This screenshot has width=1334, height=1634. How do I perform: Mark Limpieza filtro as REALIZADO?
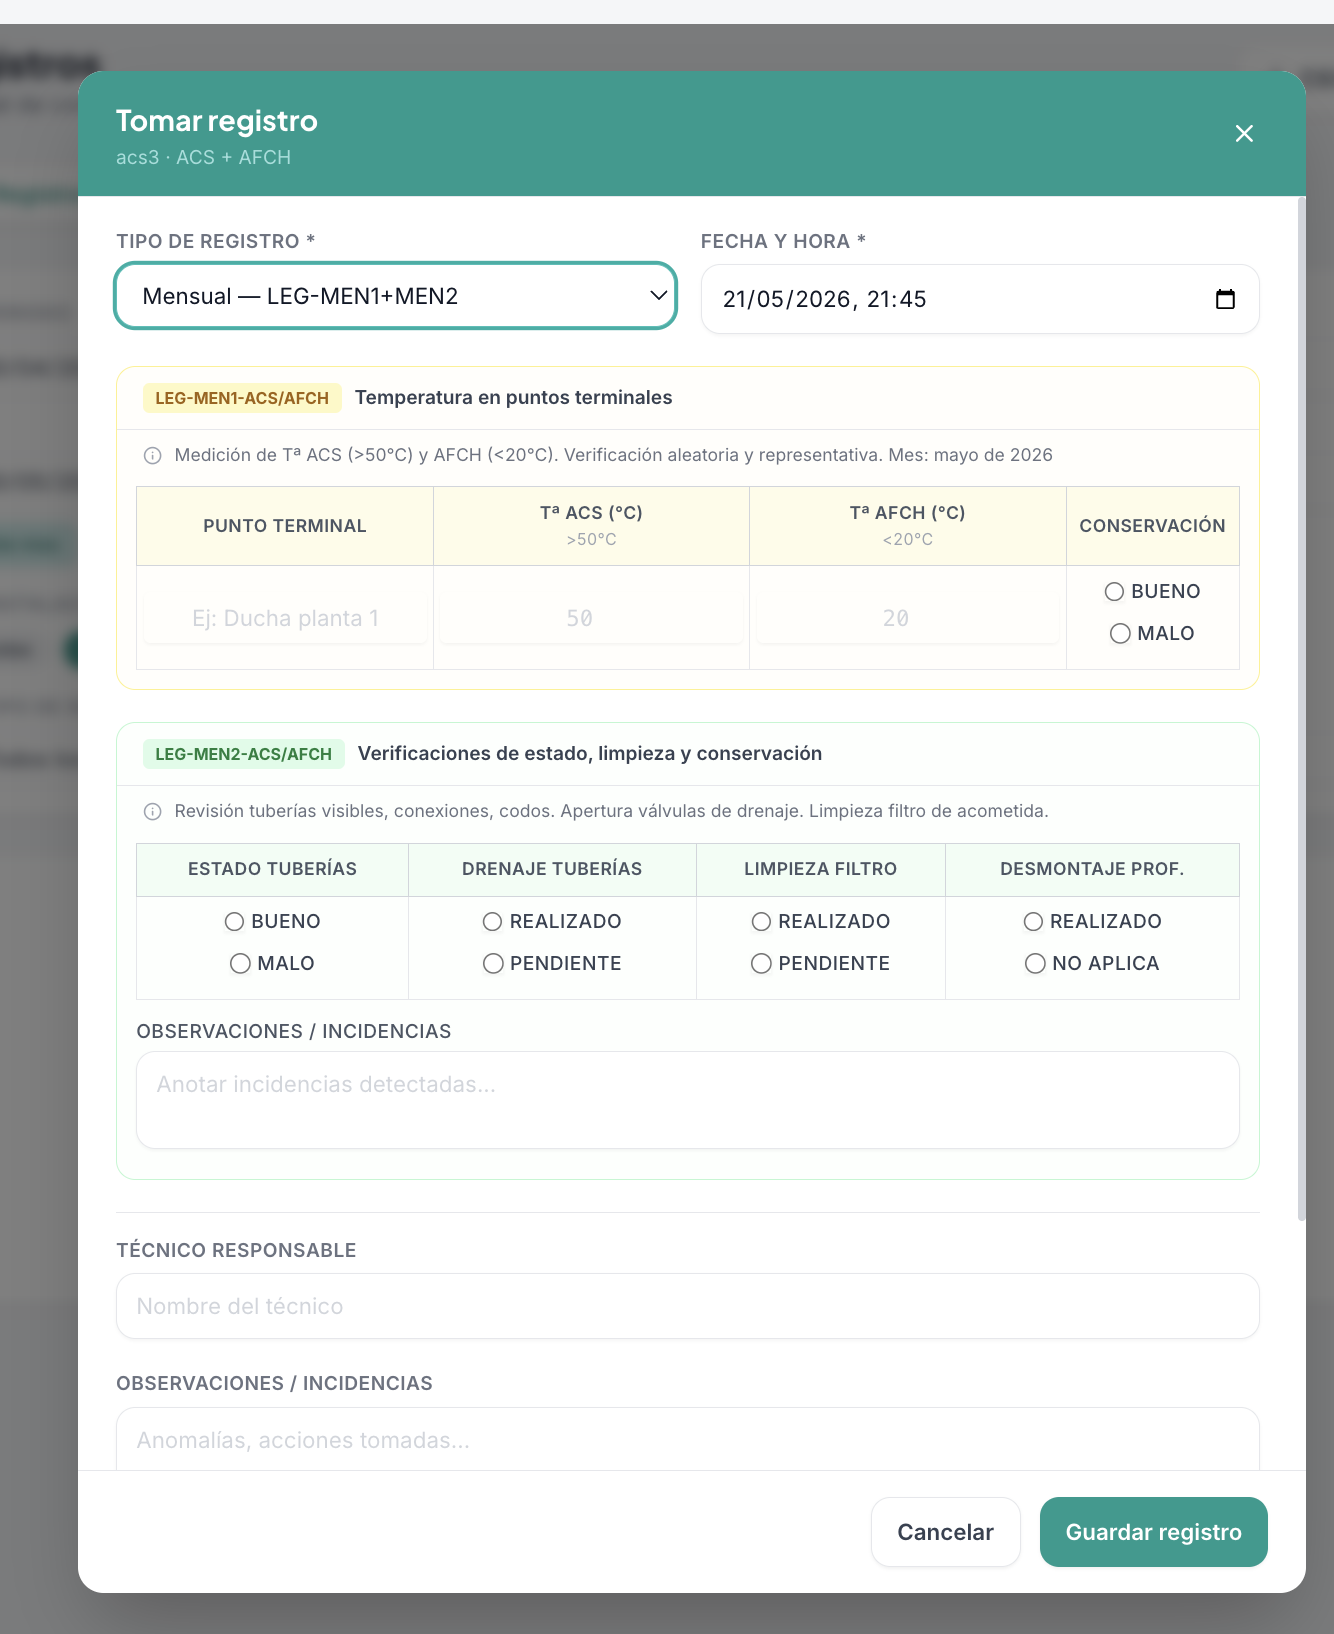click(x=761, y=922)
